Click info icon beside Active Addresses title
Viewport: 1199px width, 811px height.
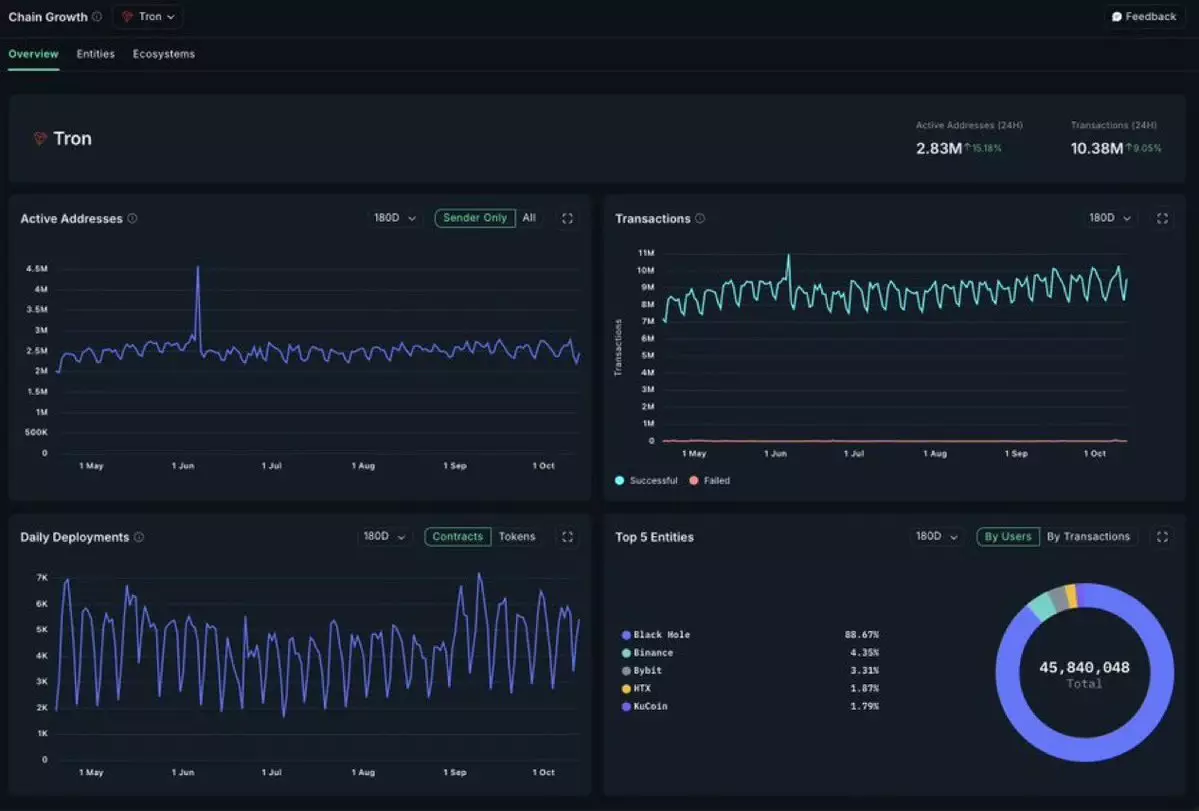[133, 219]
